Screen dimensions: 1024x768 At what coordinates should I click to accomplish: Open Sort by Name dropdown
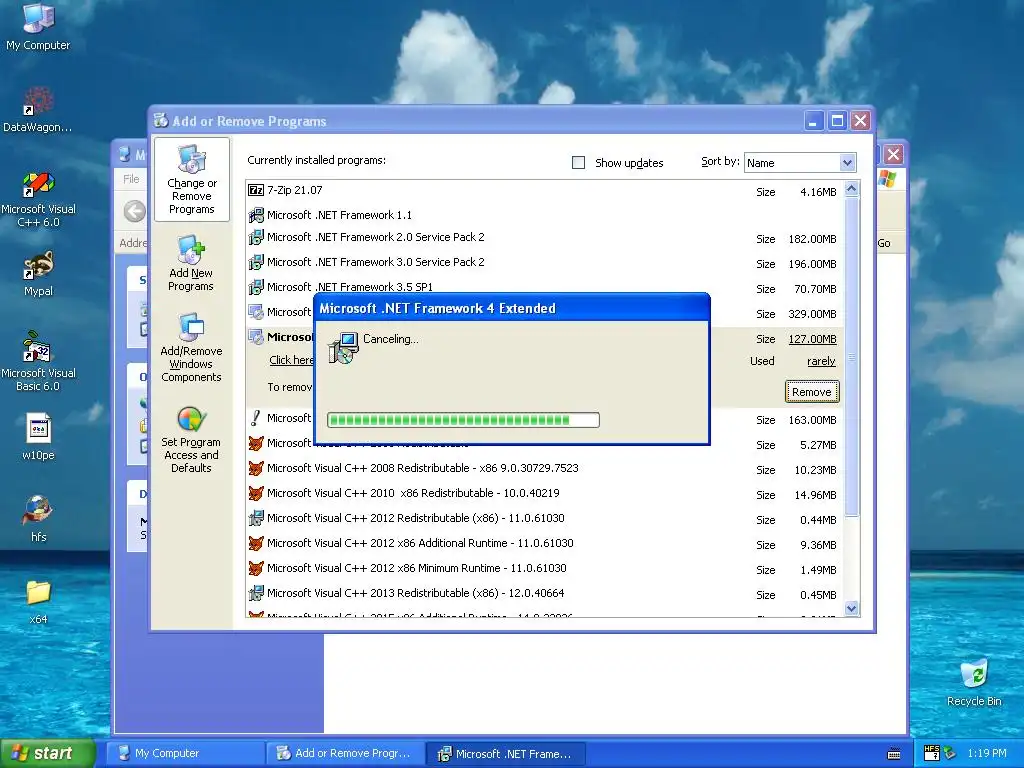[x=846, y=163]
